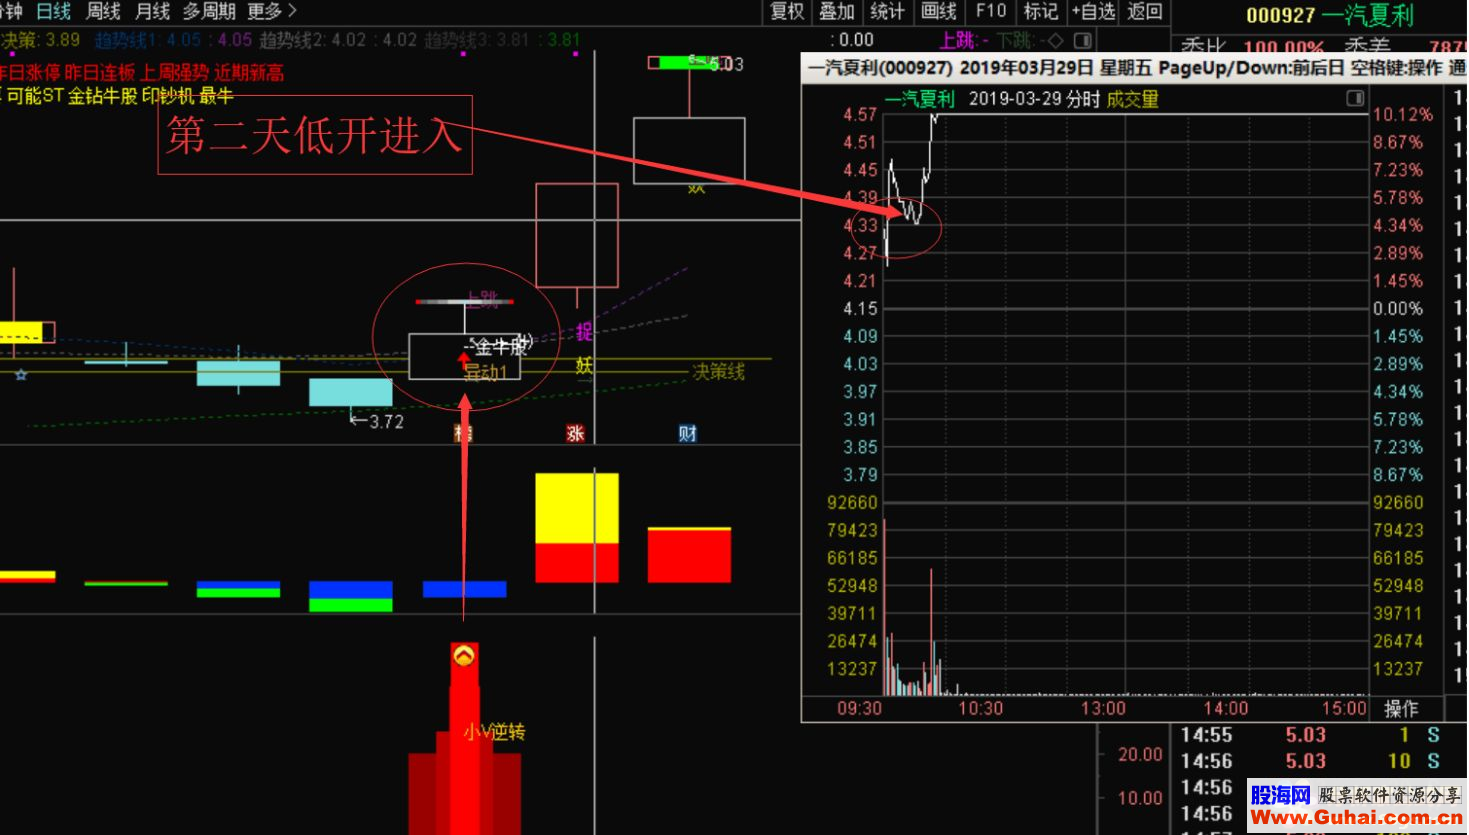
Task: Click the 涨 marker below the daily chart
Action: coord(575,433)
